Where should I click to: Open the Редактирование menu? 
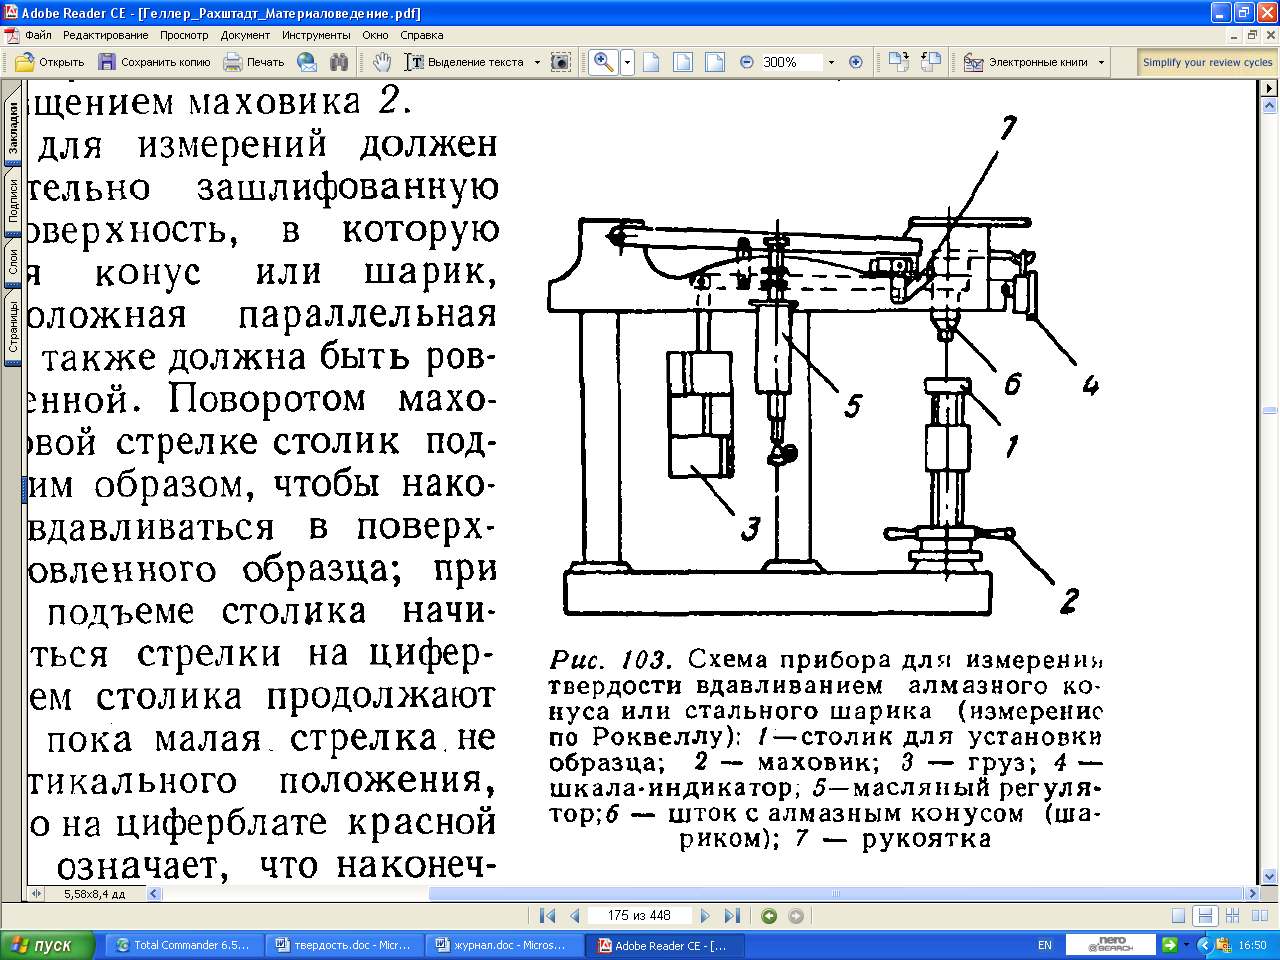pos(106,35)
